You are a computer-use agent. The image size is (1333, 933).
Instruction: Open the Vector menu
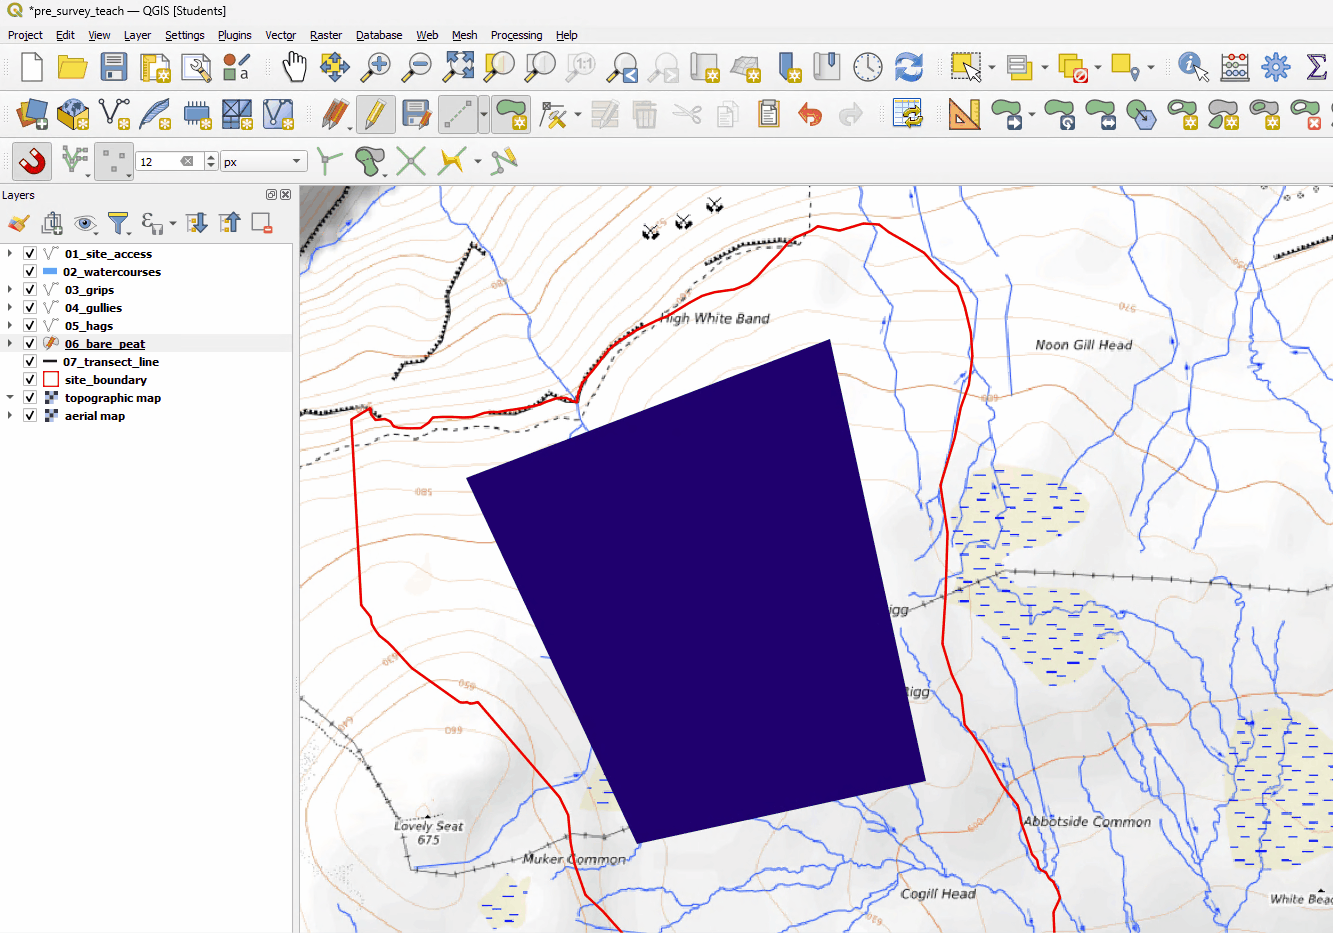pyautogui.click(x=280, y=35)
